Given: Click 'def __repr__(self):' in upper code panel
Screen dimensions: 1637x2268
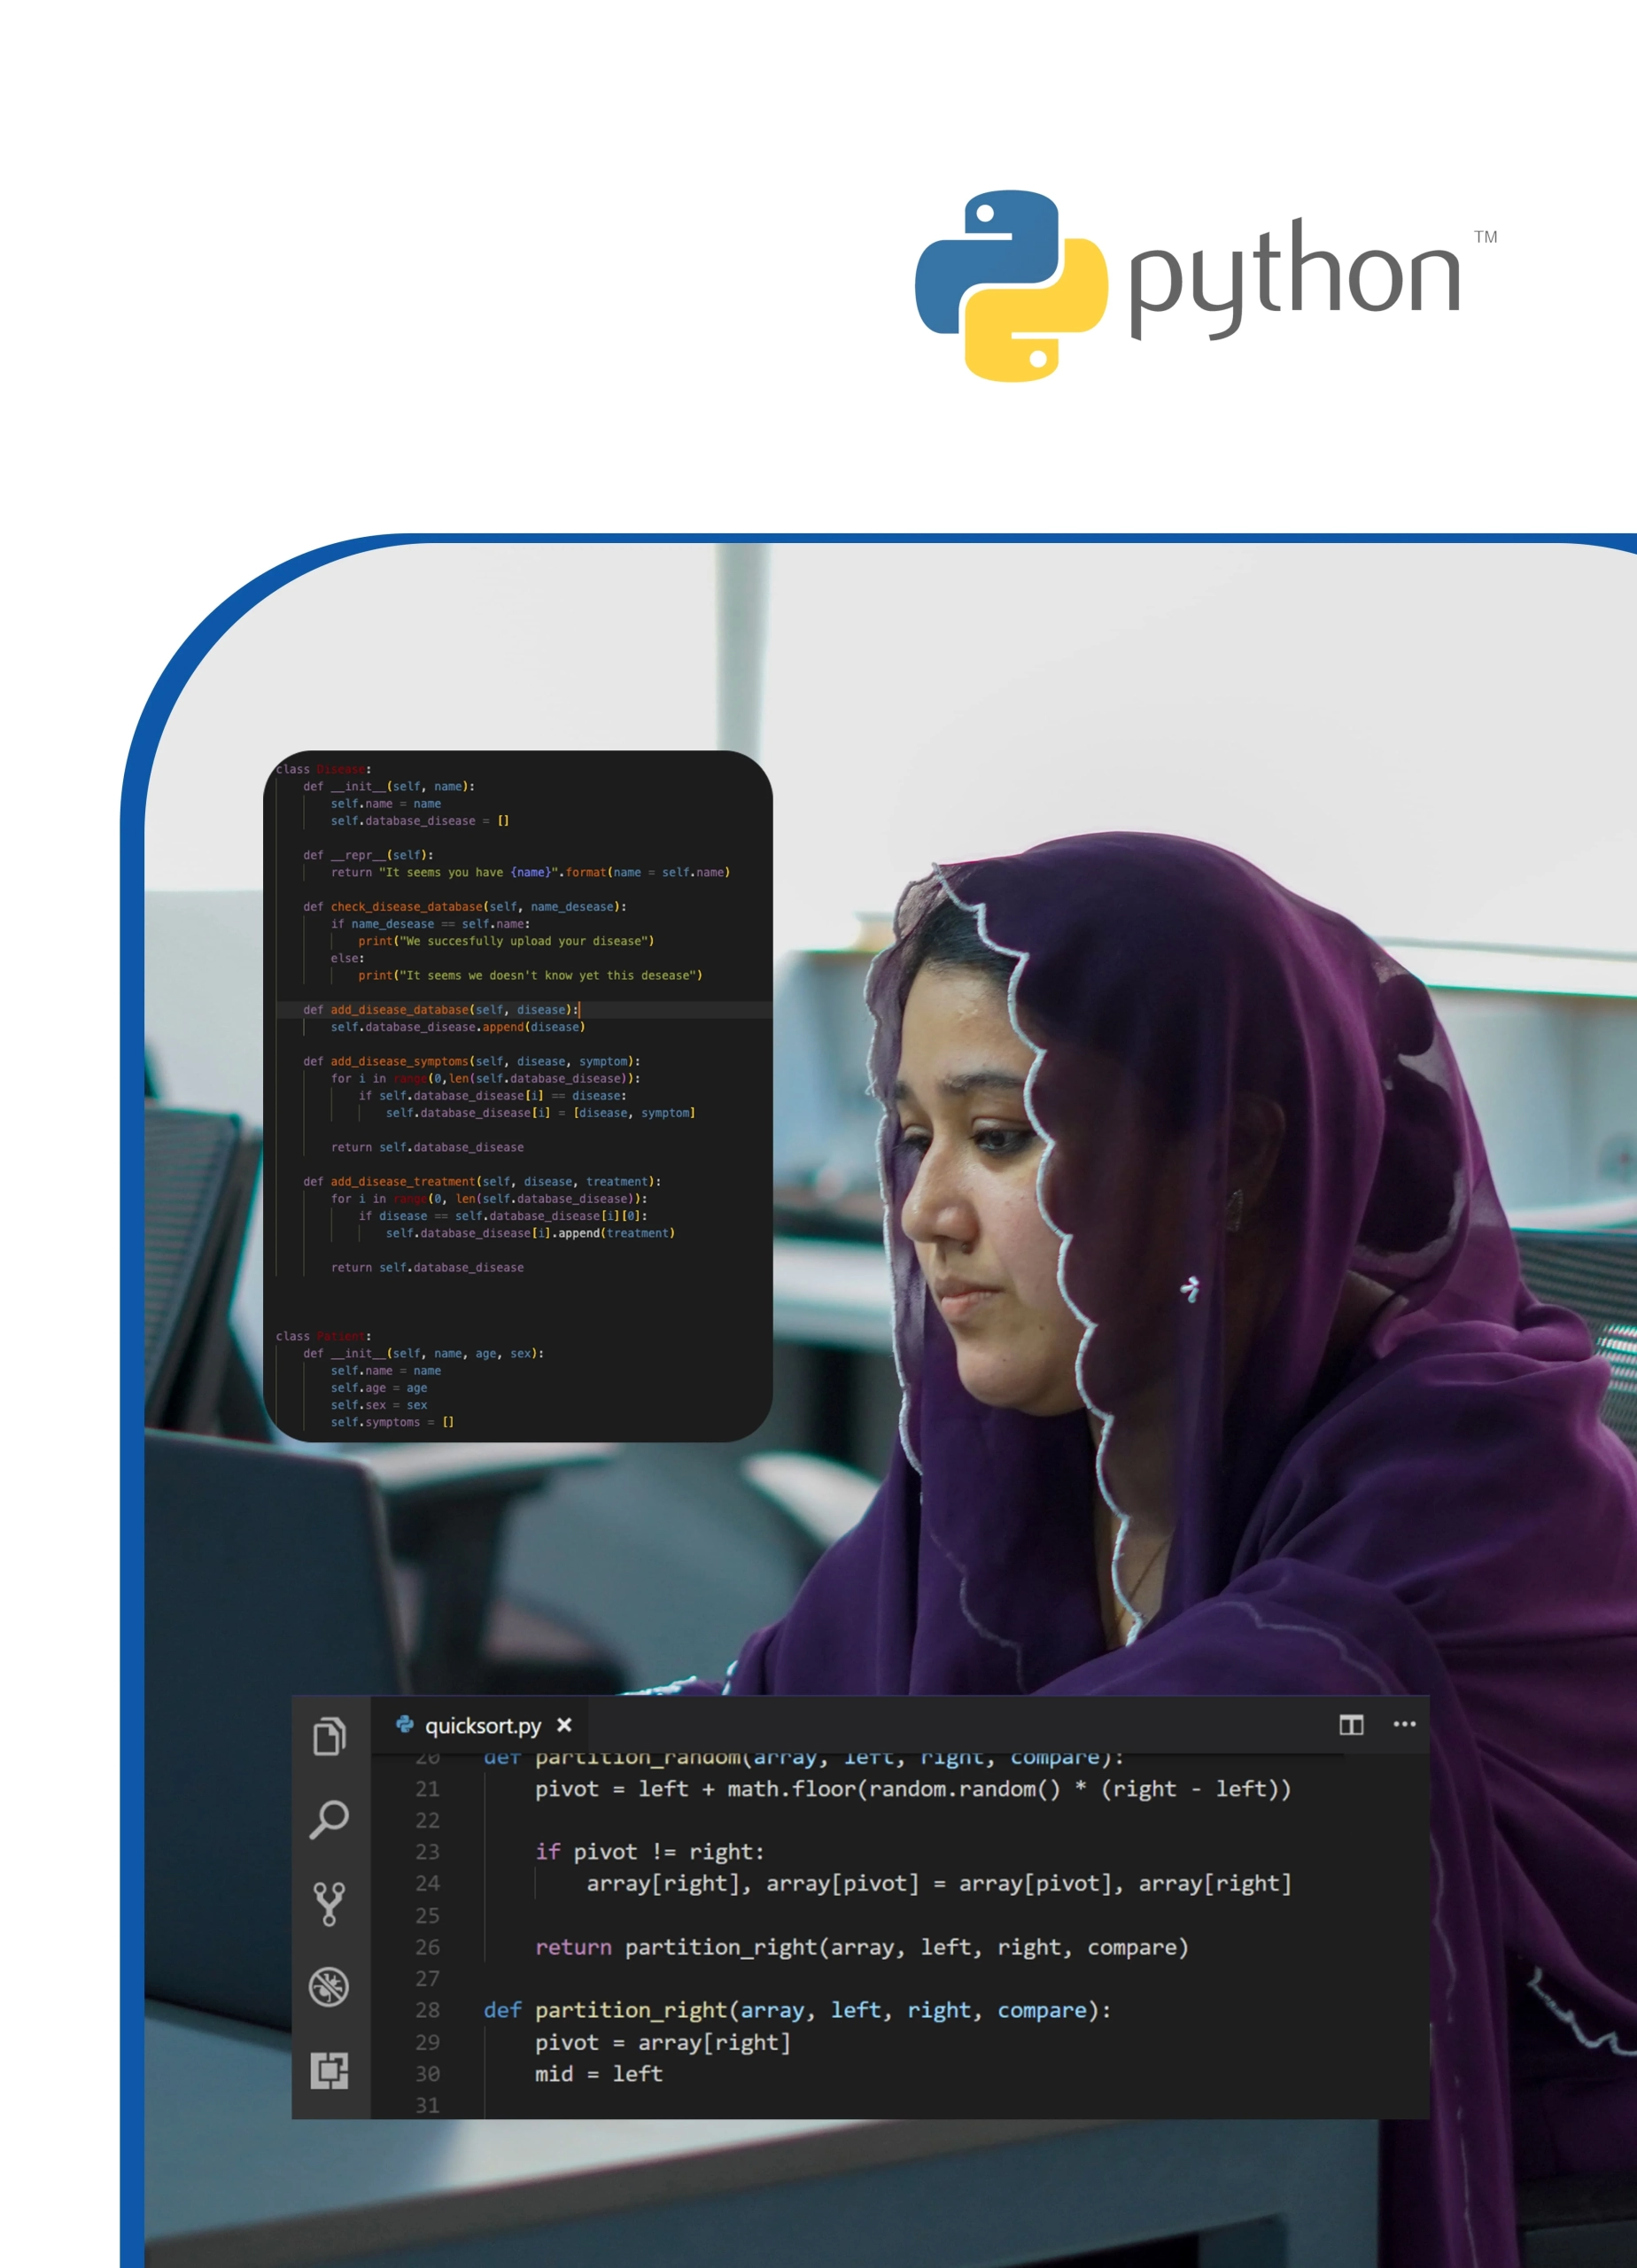Looking at the screenshot, I should (x=369, y=855).
